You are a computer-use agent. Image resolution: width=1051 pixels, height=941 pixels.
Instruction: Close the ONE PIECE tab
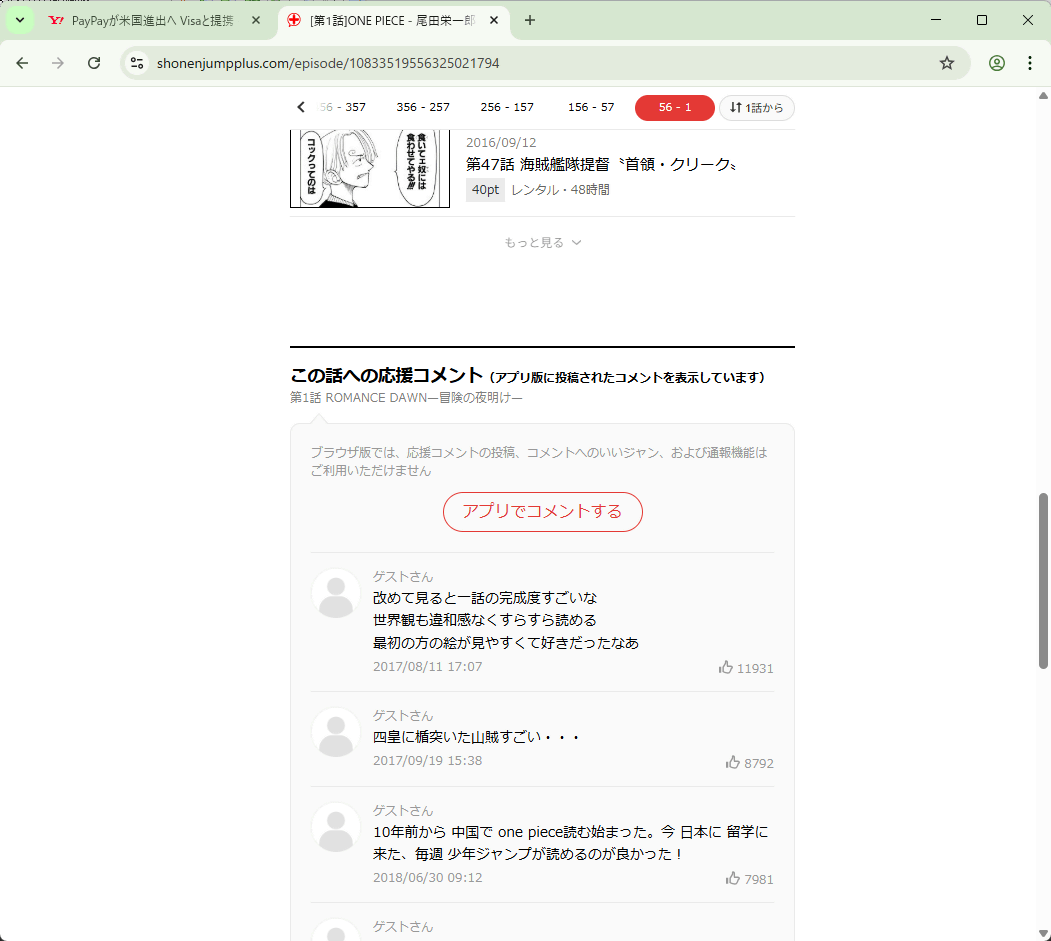(x=494, y=20)
